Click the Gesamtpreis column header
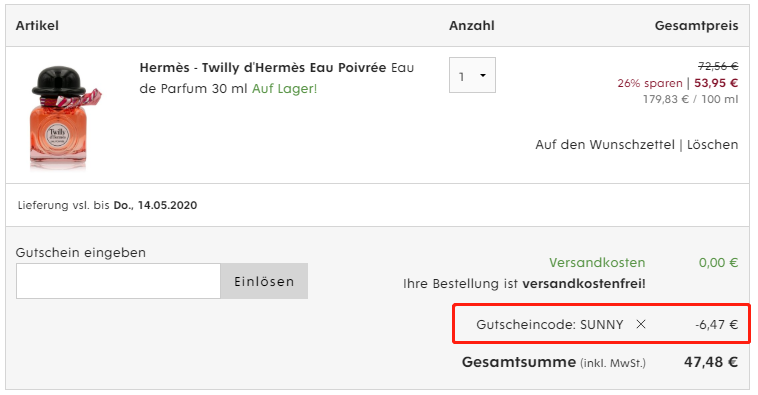Image resolution: width=758 pixels, height=395 pixels. (697, 26)
